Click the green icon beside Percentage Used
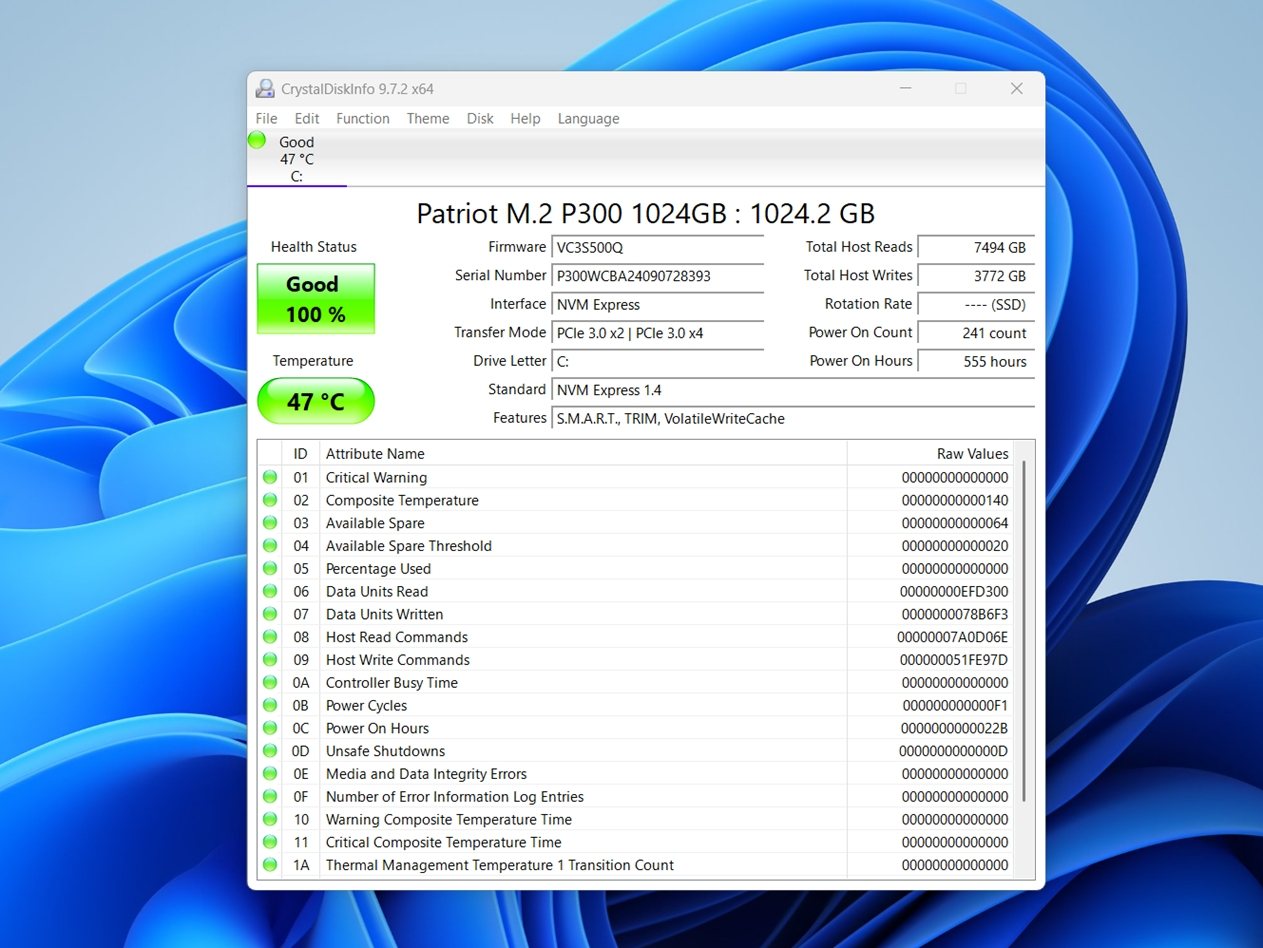Screen dimensions: 1263x948 point(270,569)
